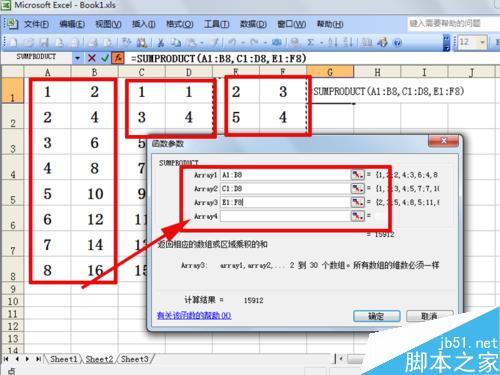
Task: Click Array2 range collapse button
Action: point(357,188)
